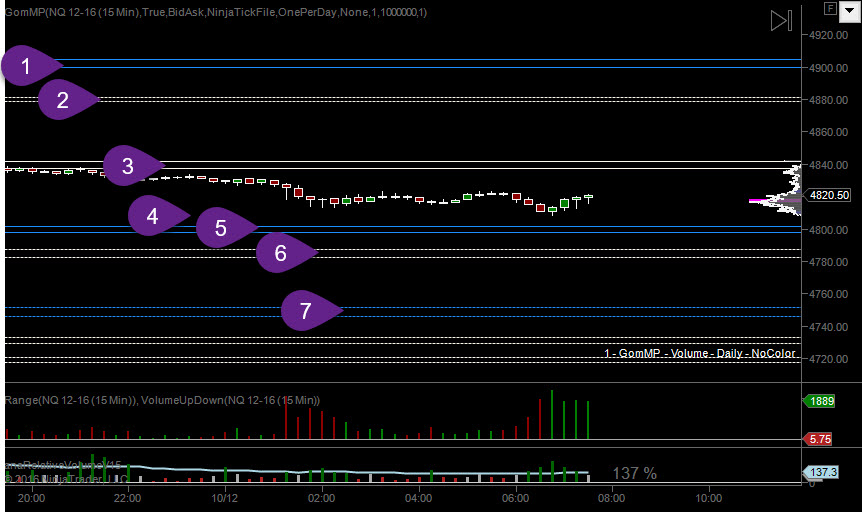Click the 137.3 relative volume marker
Screen dimensions: 862x512
click(821, 472)
